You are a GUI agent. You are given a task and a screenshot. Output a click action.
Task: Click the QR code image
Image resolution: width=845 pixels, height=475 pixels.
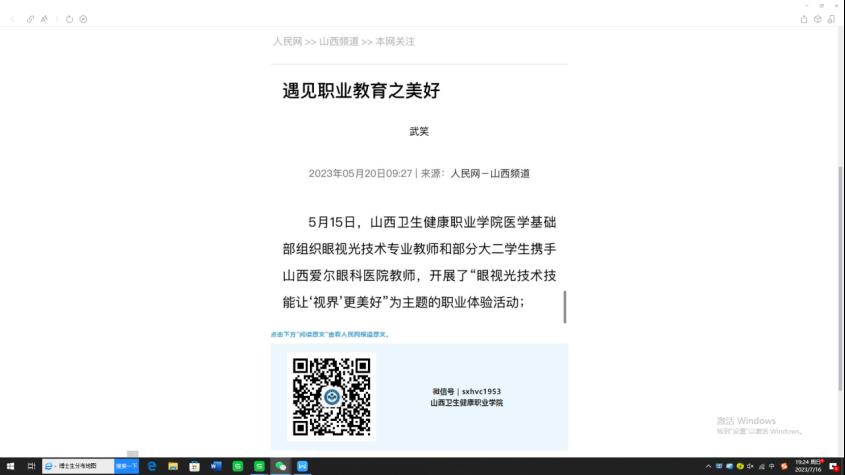click(x=331, y=397)
